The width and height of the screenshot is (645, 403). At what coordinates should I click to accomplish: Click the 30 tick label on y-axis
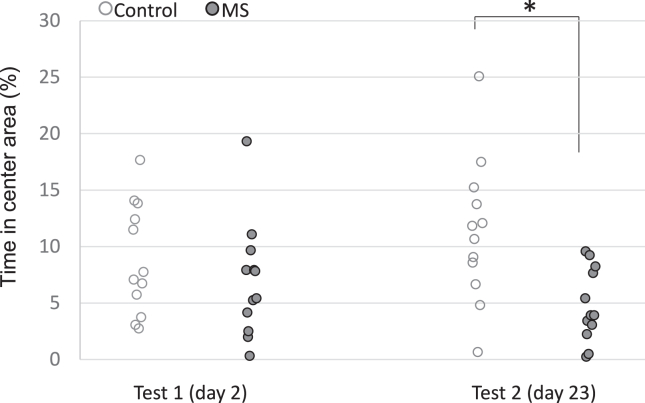click(x=50, y=21)
